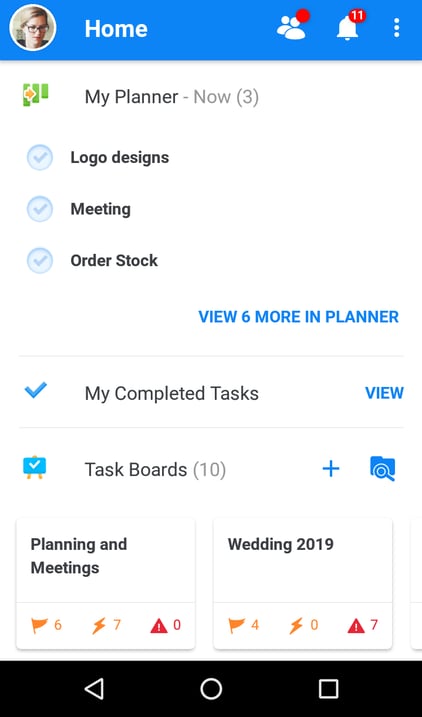Click VIEW 6 MORE IN PLANNER link
The image size is (422, 717).
[299, 317]
